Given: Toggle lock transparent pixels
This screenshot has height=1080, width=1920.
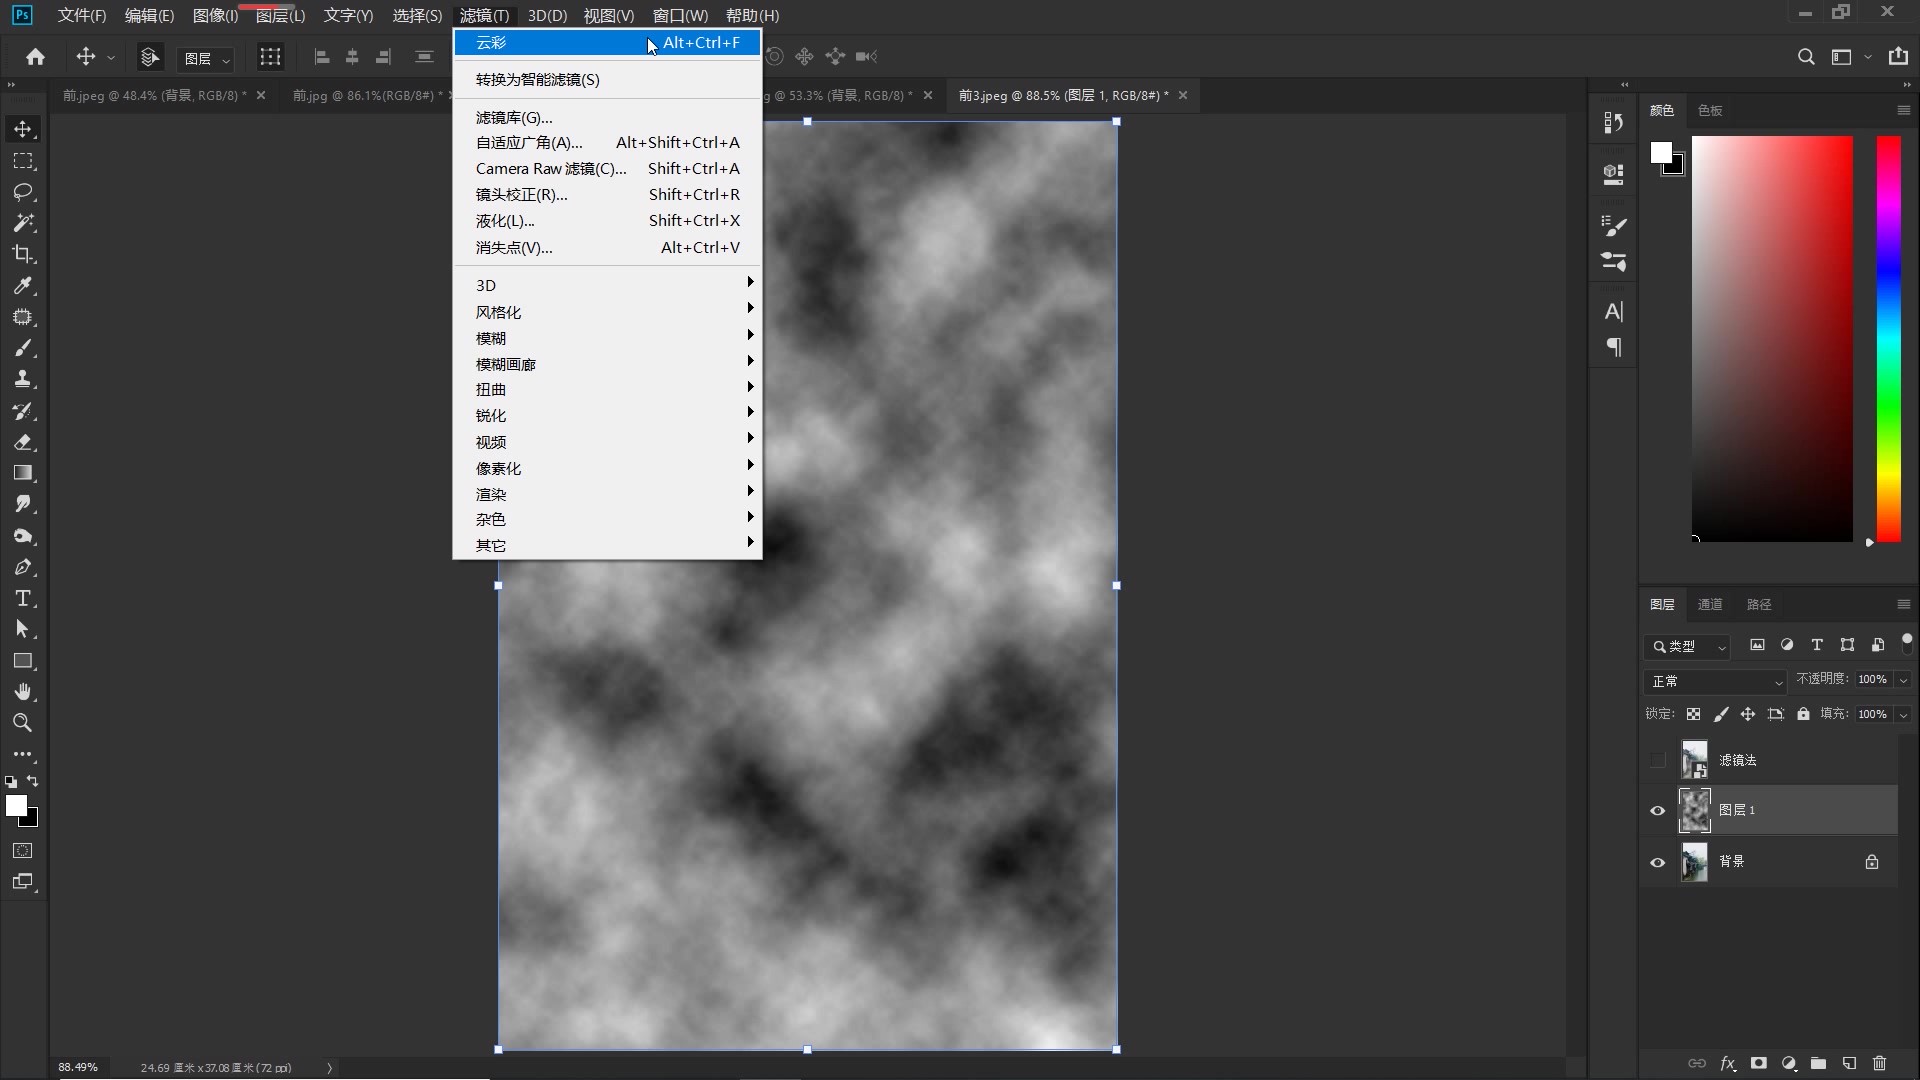Looking at the screenshot, I should click(1693, 714).
